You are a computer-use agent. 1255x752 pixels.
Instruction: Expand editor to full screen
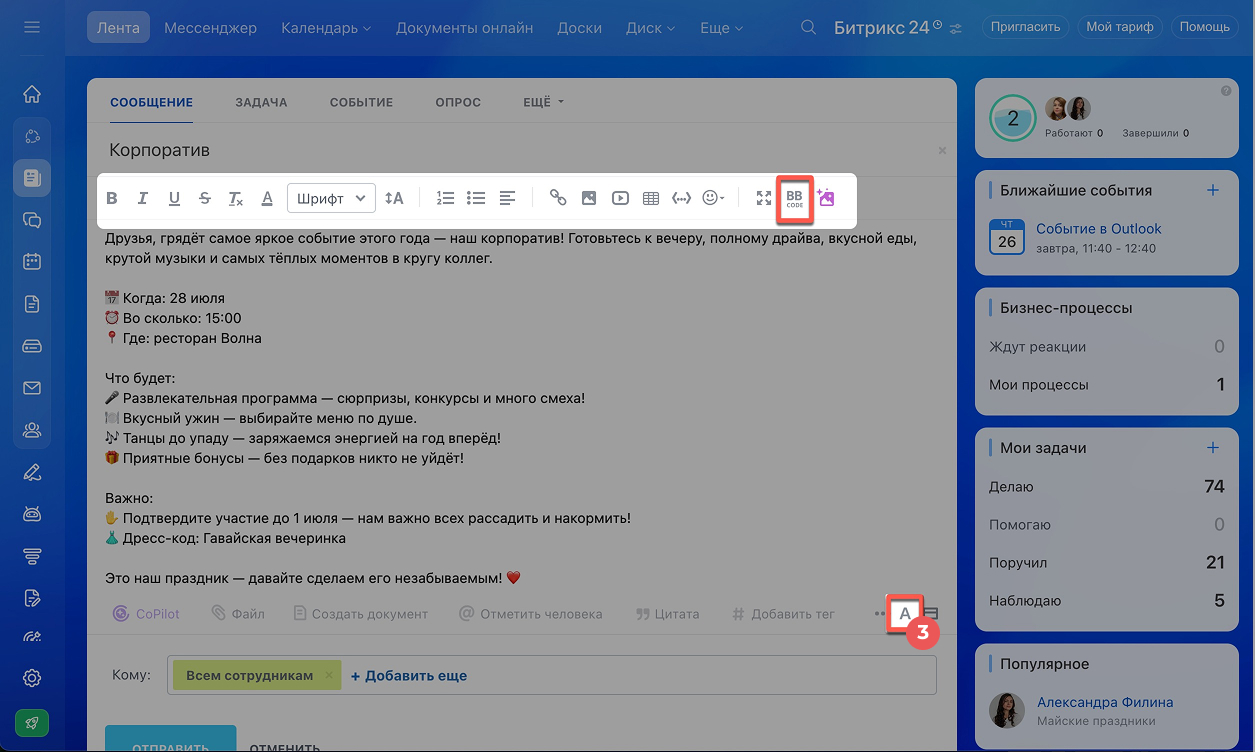point(764,198)
